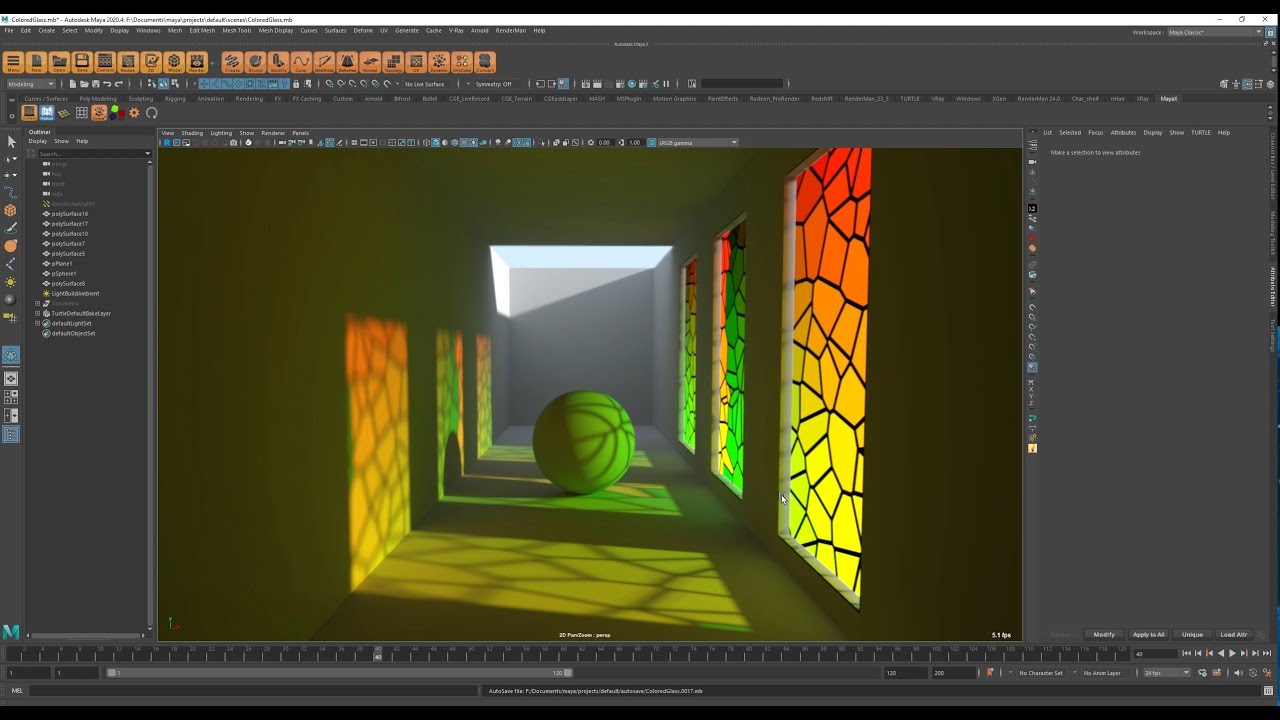
Task: Click the Apply to All button
Action: coord(1148,634)
